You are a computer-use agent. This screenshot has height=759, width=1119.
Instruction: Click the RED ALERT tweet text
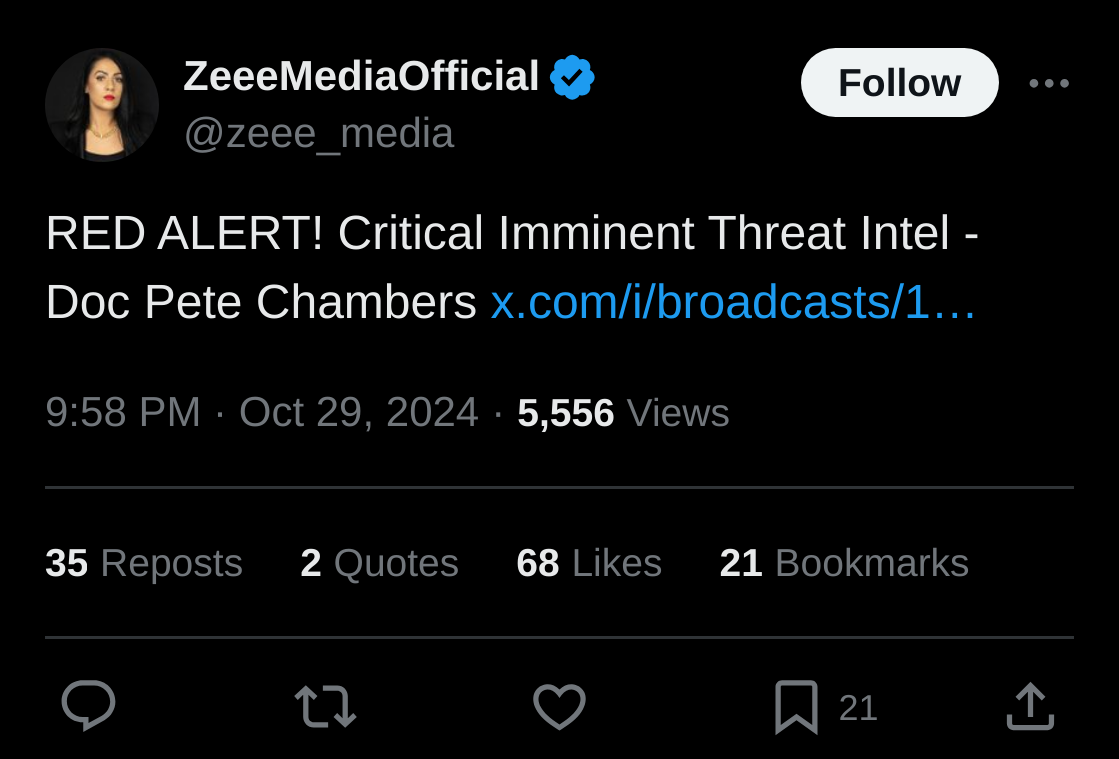pos(512,268)
